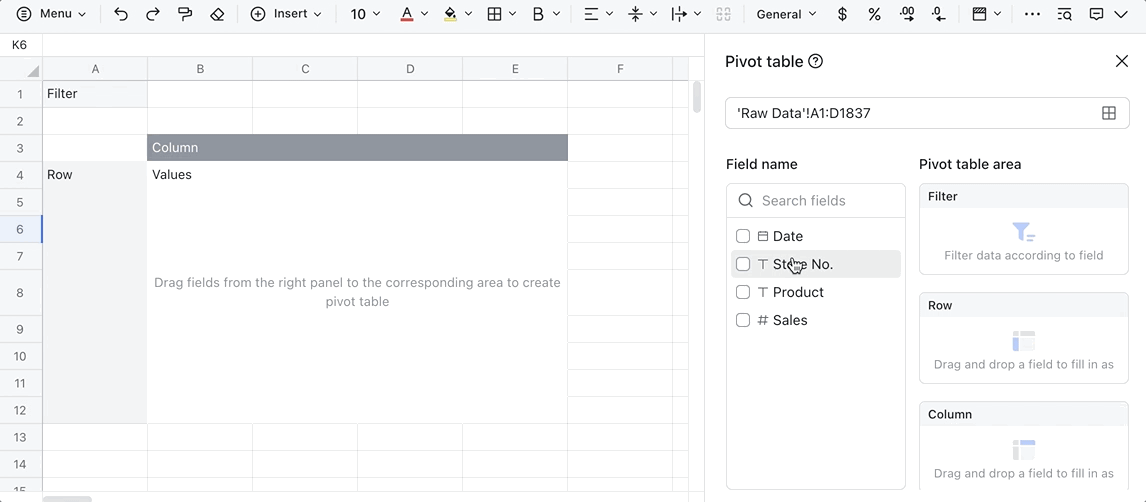Viewport: 1146px width, 502px height.
Task: Select the paint format tool
Action: [x=185, y=14]
